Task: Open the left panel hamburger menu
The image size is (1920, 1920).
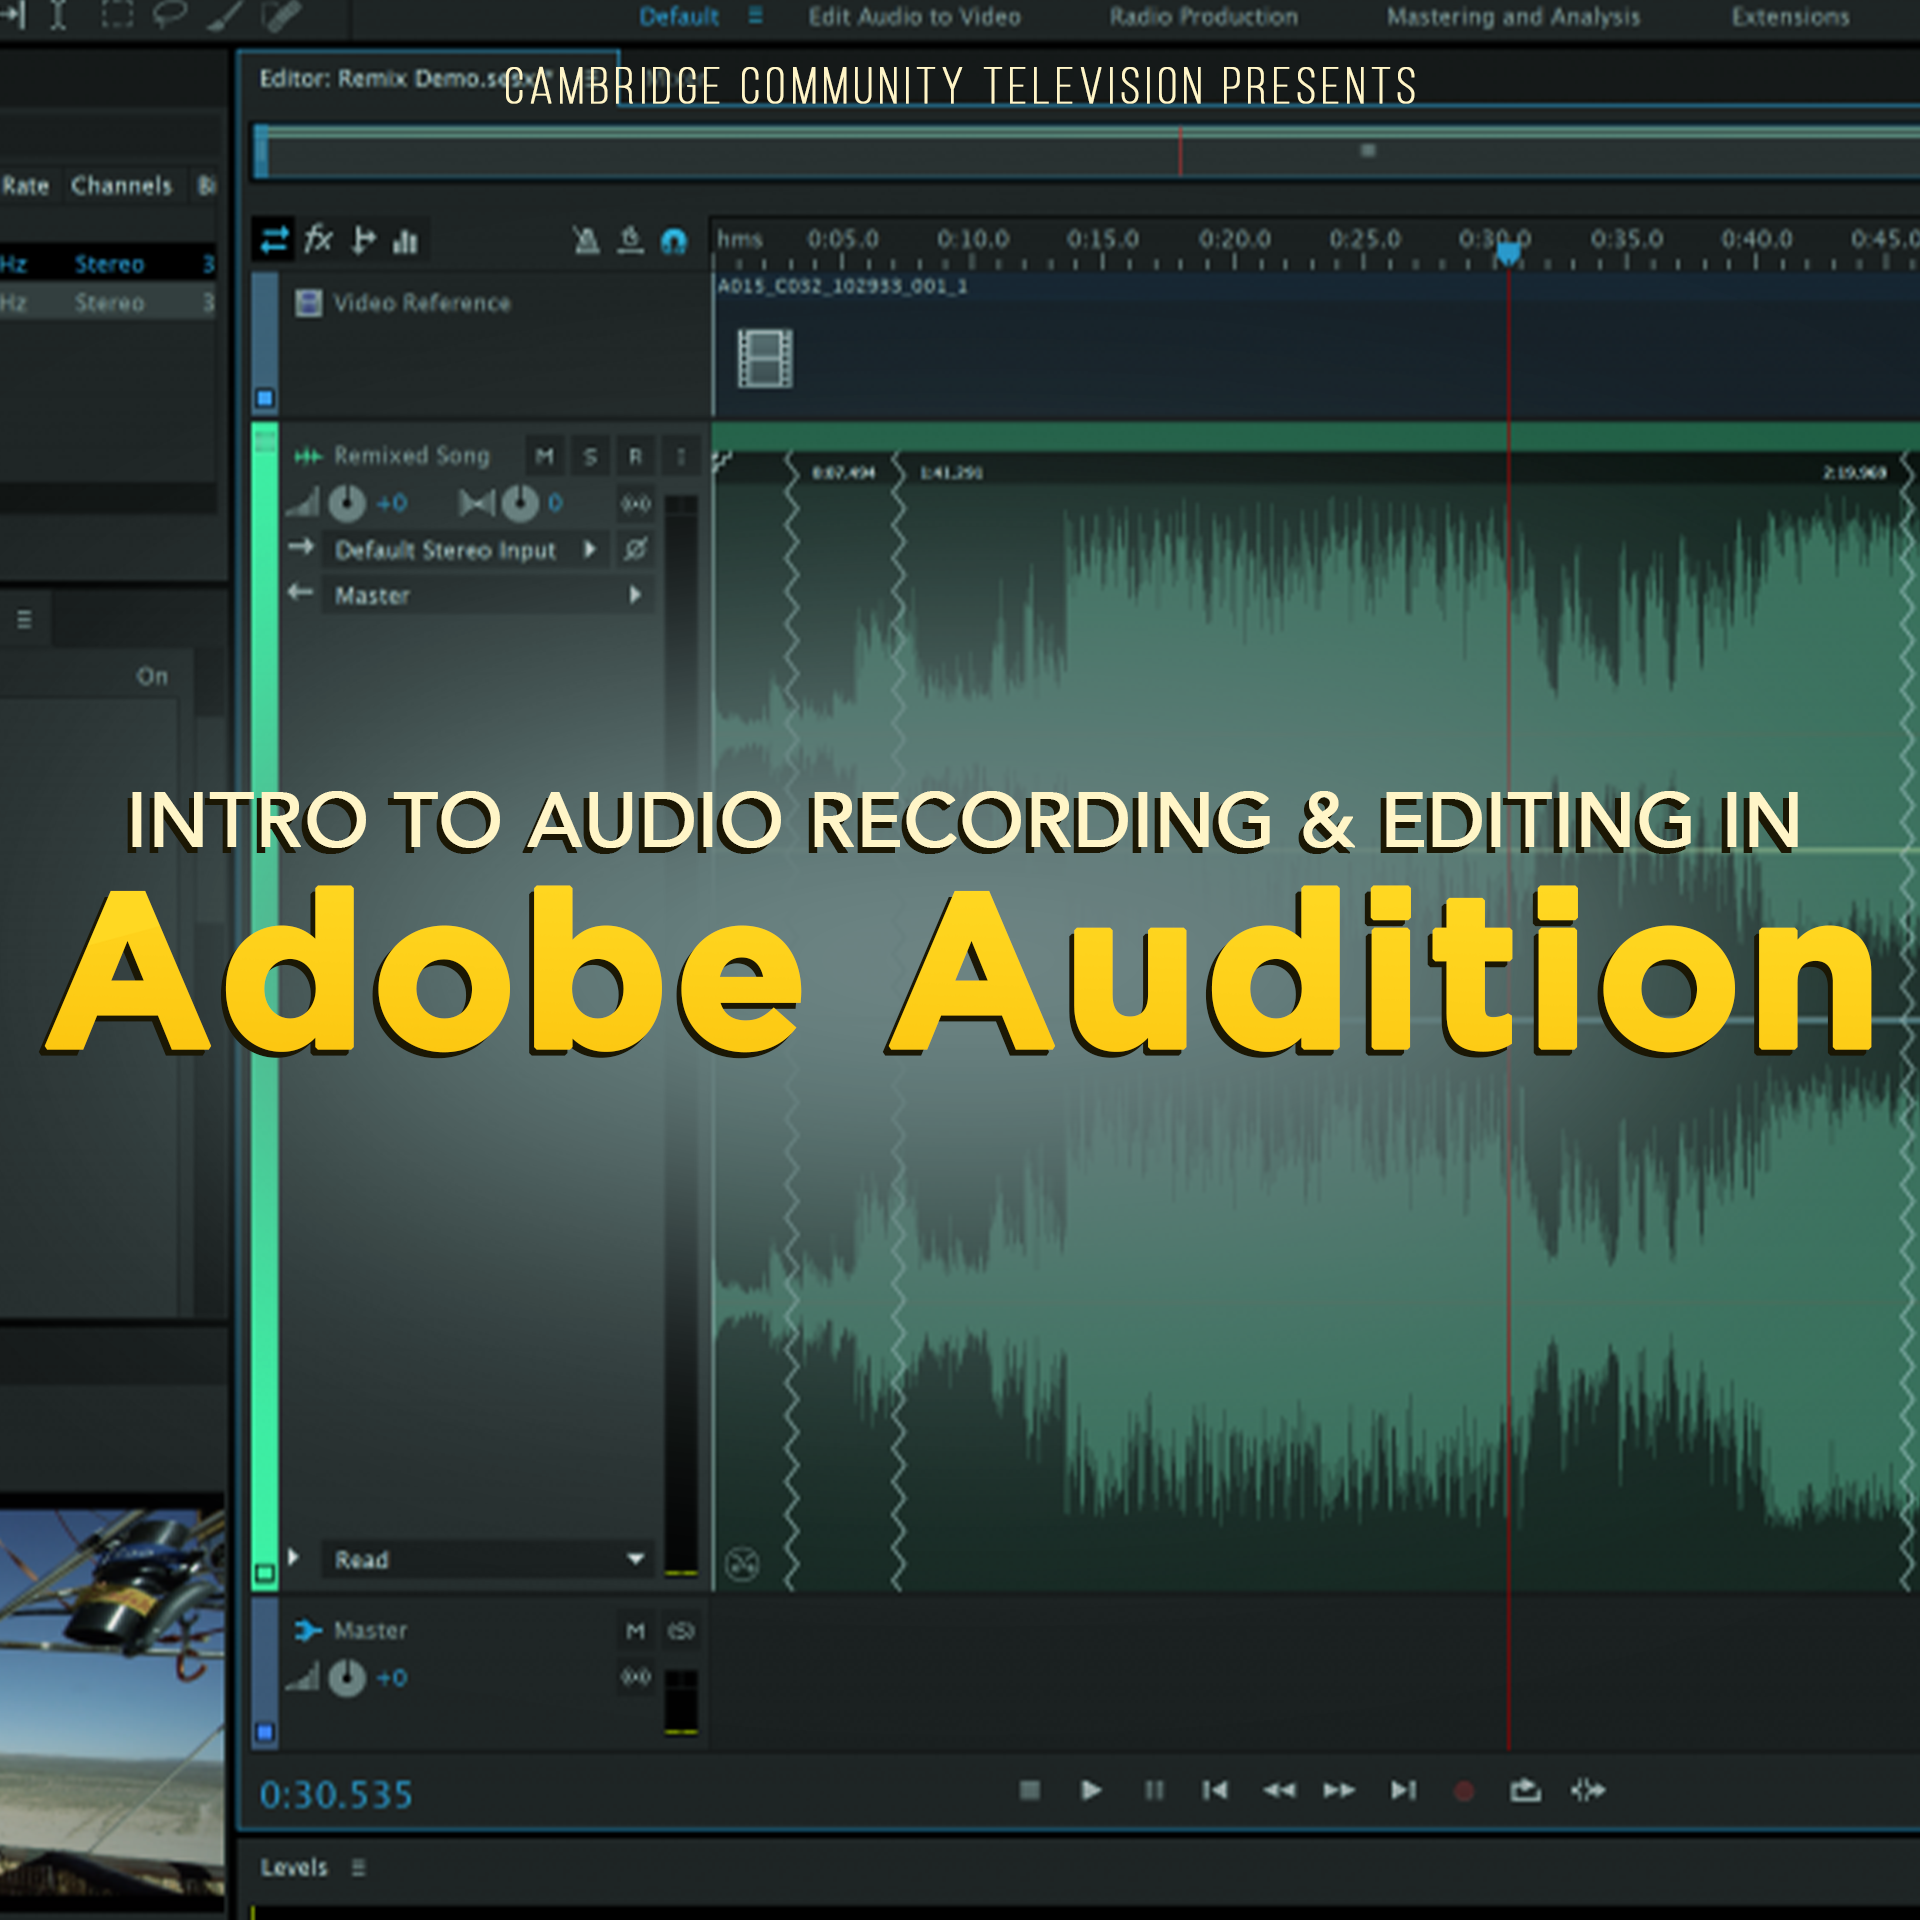Action: [24, 620]
